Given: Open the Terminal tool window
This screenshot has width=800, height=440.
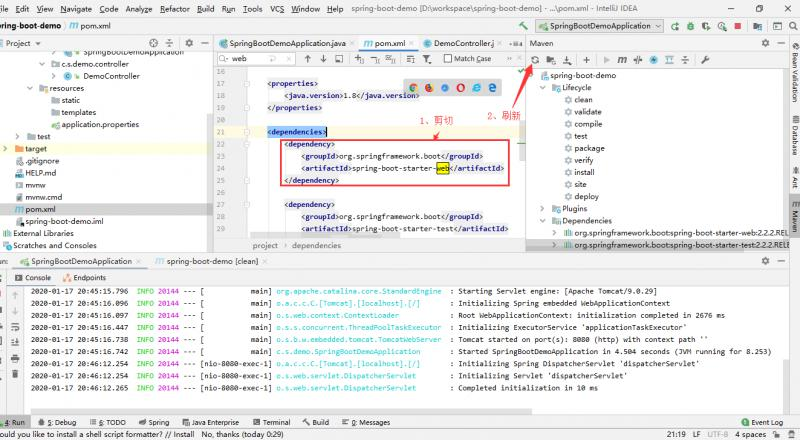Looking at the screenshot, I should pyautogui.click(x=271, y=422).
